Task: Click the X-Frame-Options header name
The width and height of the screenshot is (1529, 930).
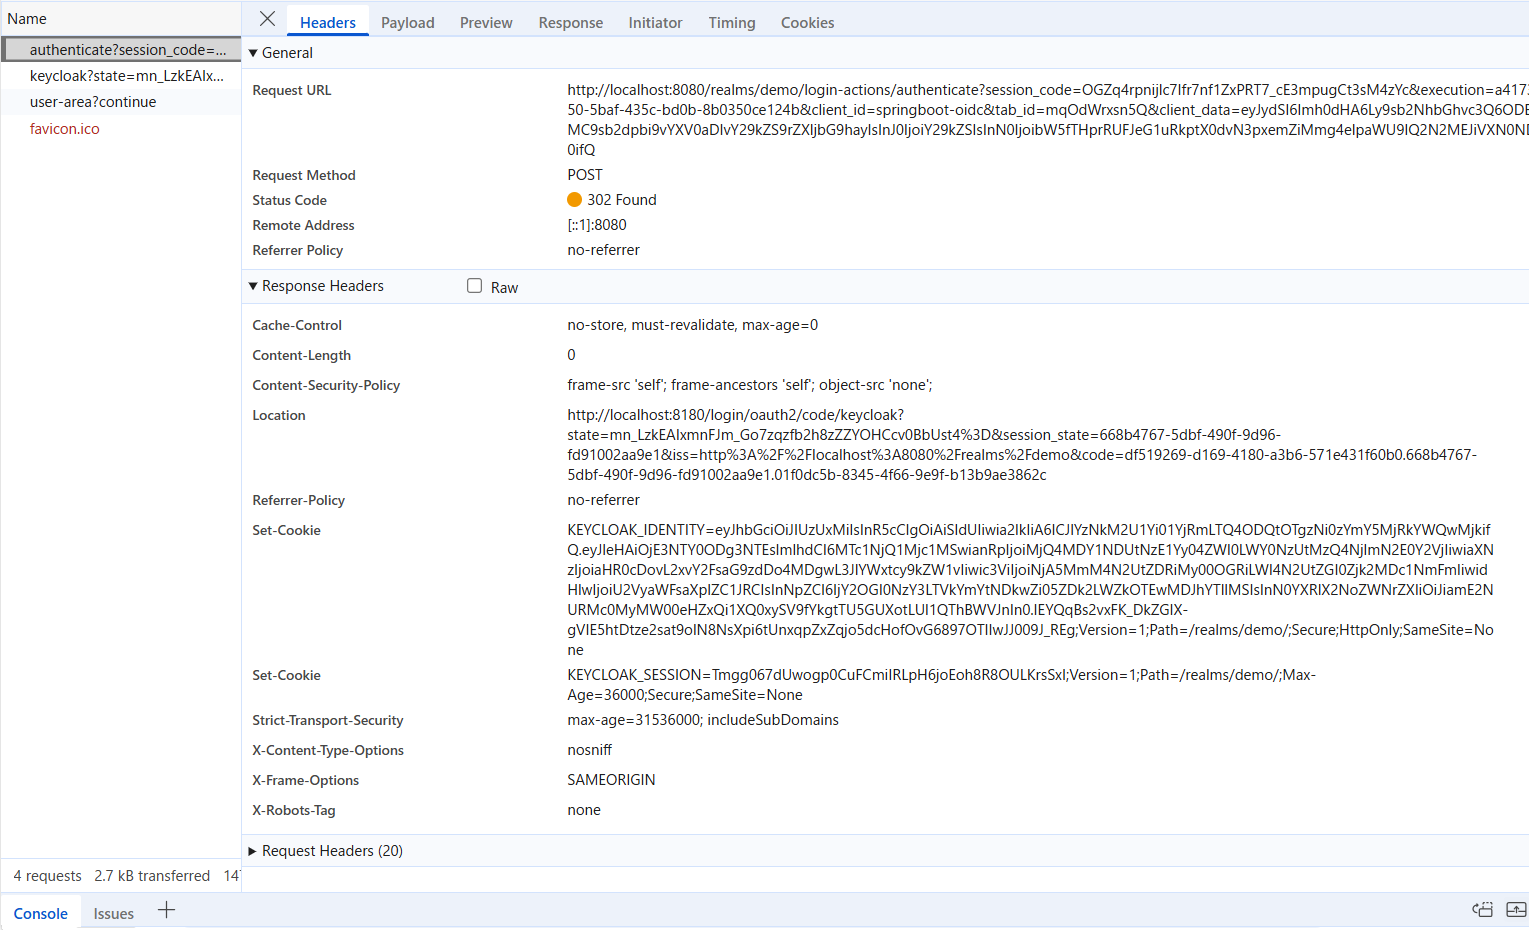Action: [x=306, y=780]
